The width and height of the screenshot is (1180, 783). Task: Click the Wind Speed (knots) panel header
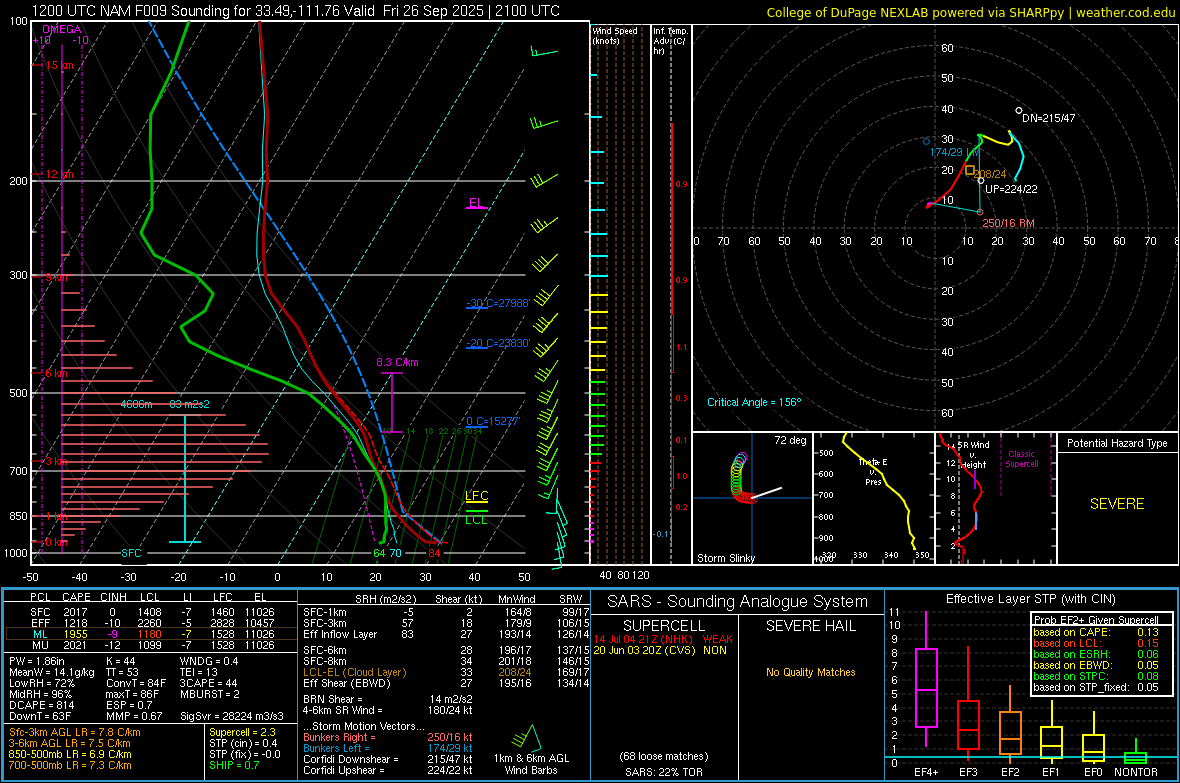615,35
